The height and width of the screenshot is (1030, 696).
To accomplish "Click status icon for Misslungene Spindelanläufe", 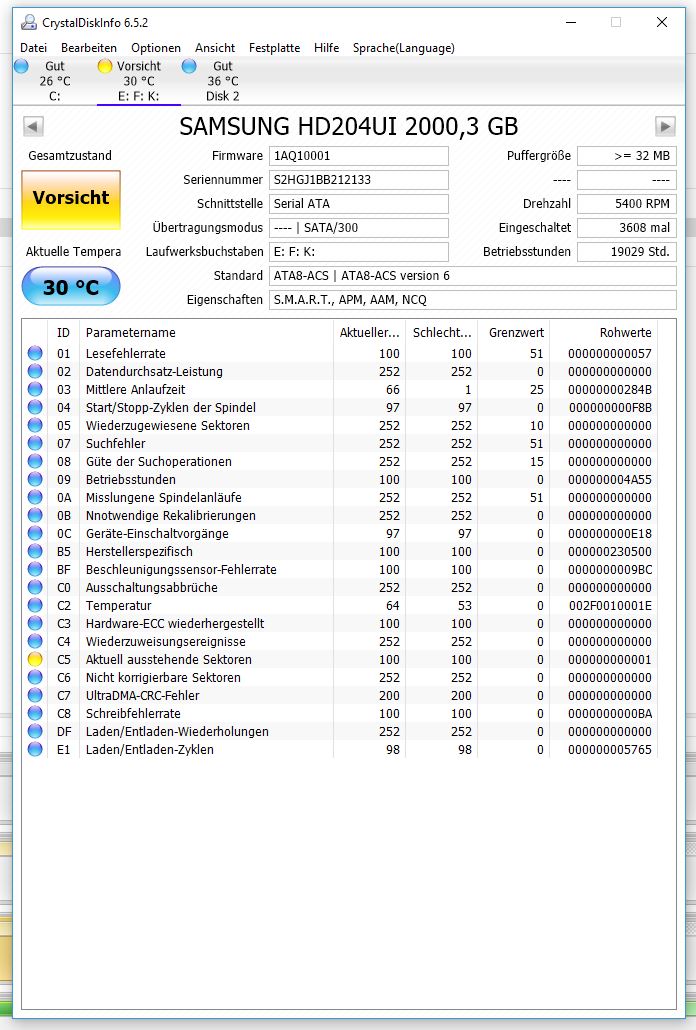I will (x=35, y=497).
